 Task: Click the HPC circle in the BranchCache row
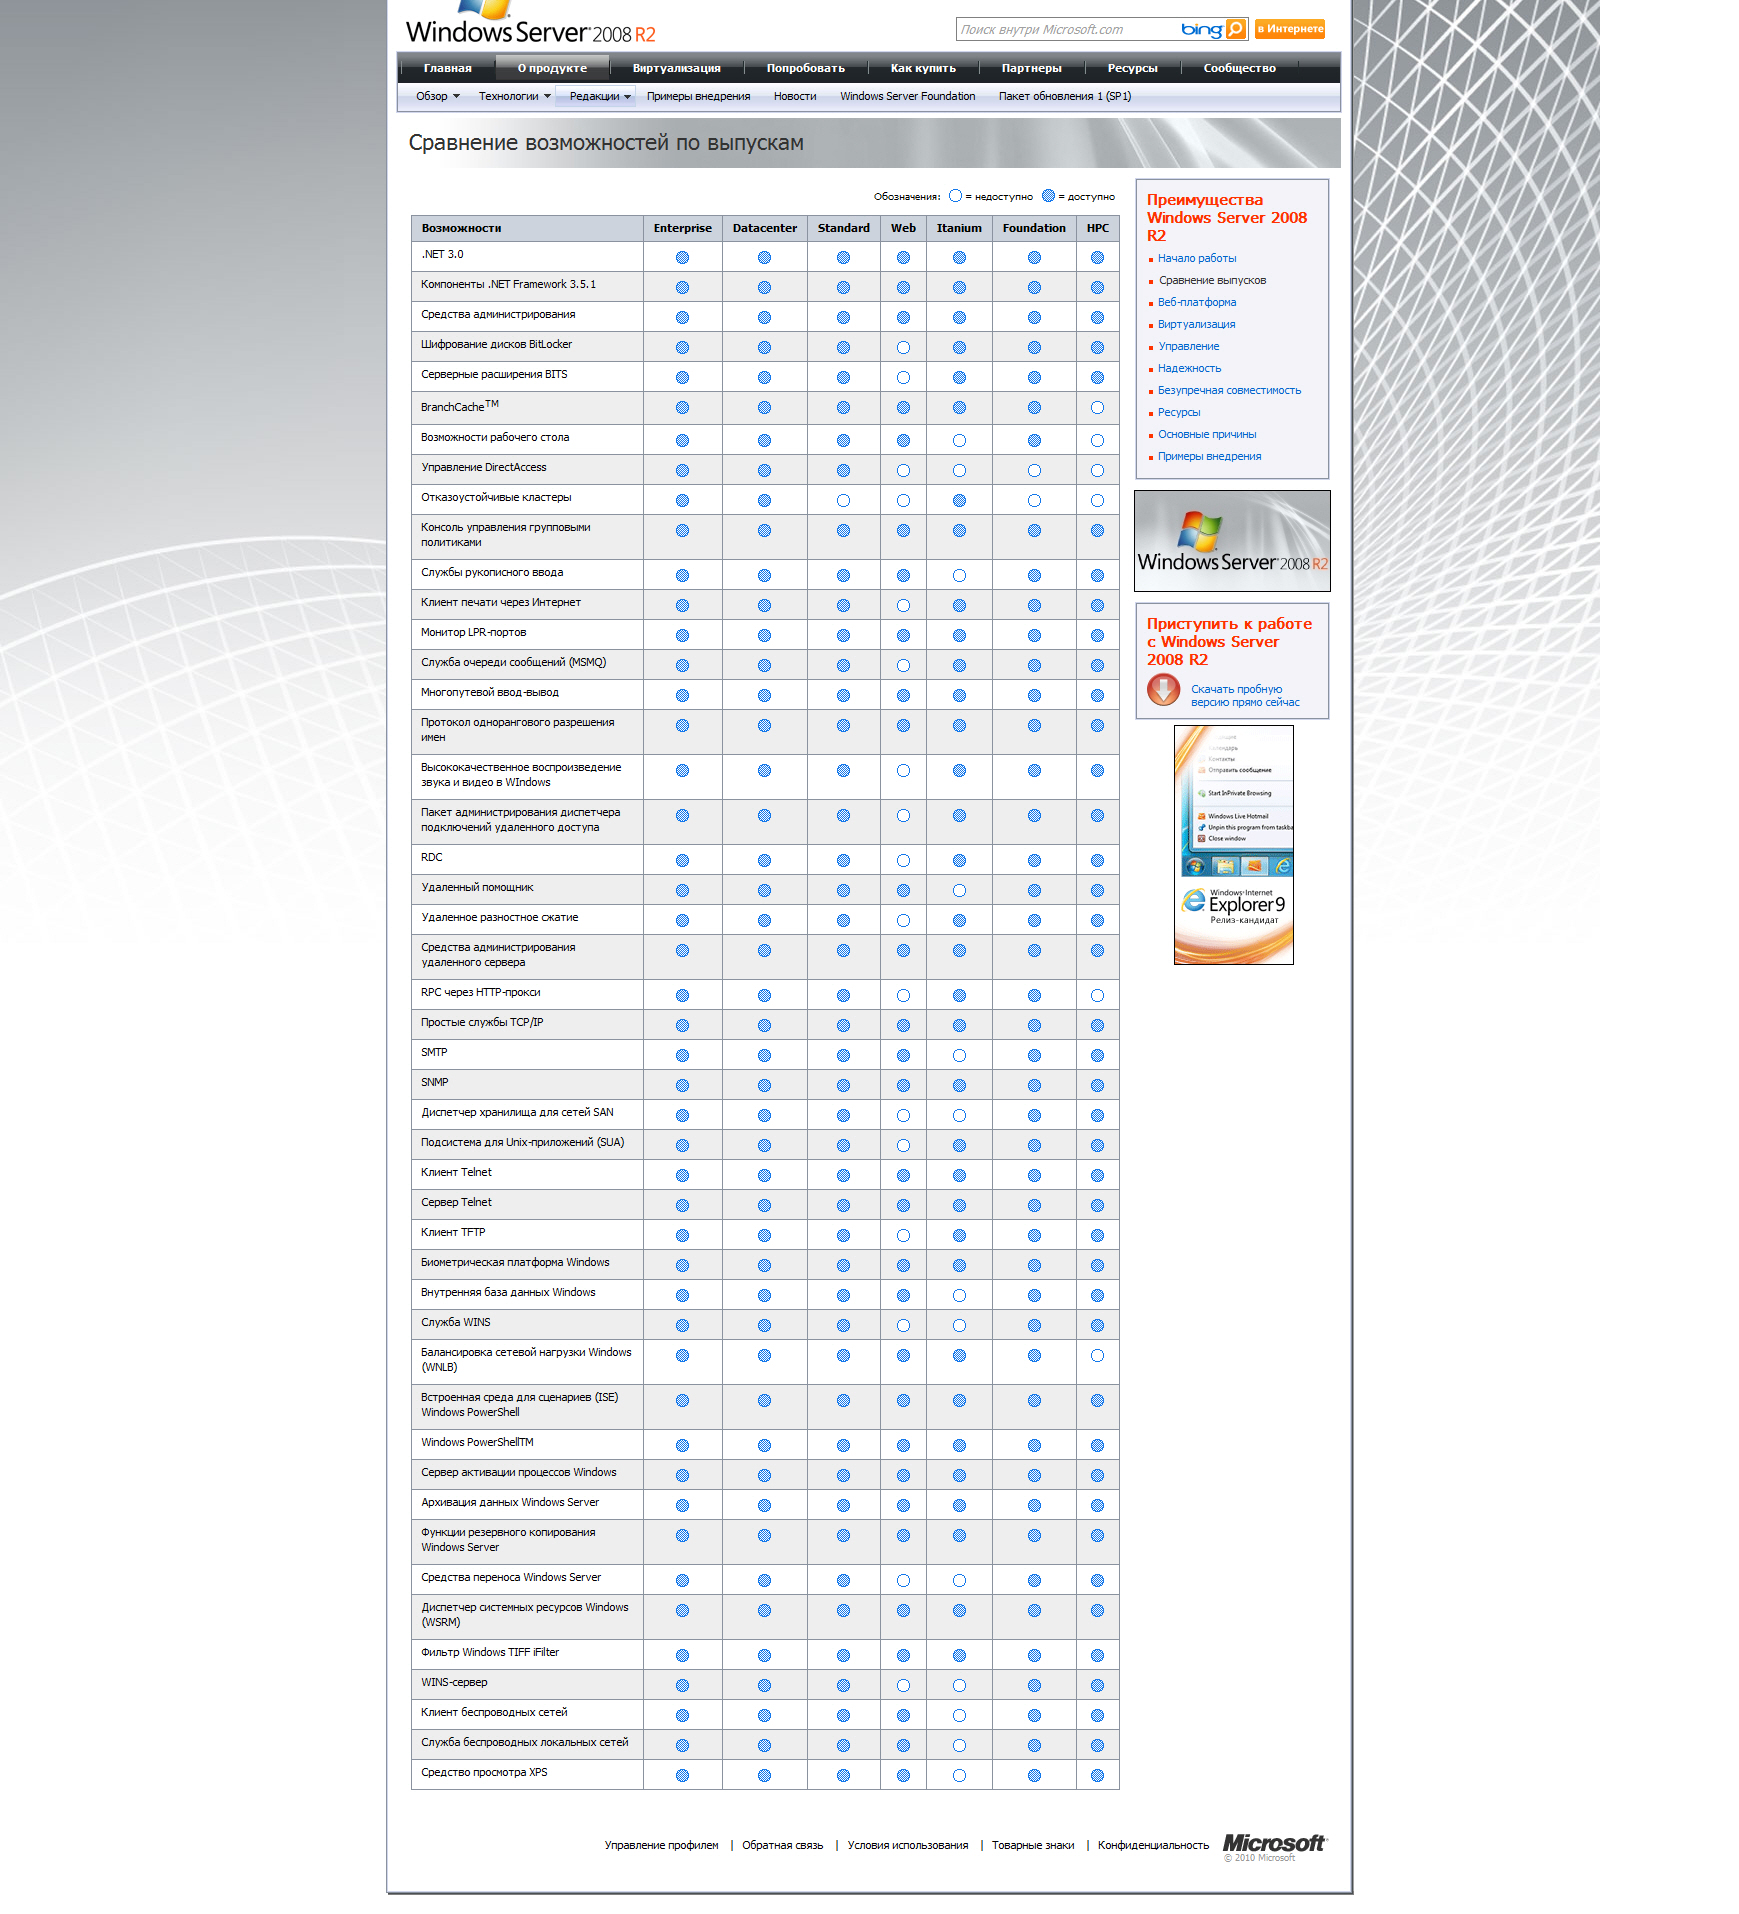1097,407
